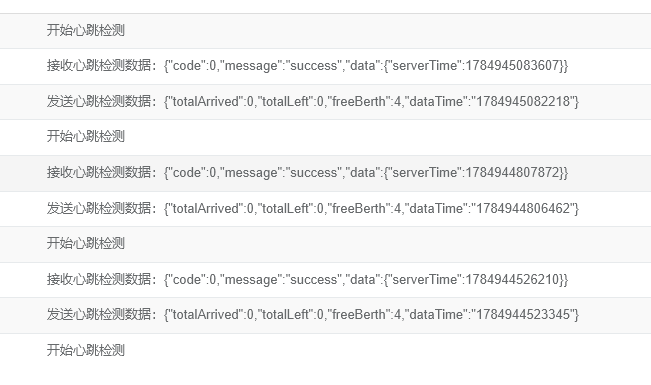Click the 发送心跳检测数据 label in the first sent row
This screenshot has width=651, height=385.
[x=99, y=101]
